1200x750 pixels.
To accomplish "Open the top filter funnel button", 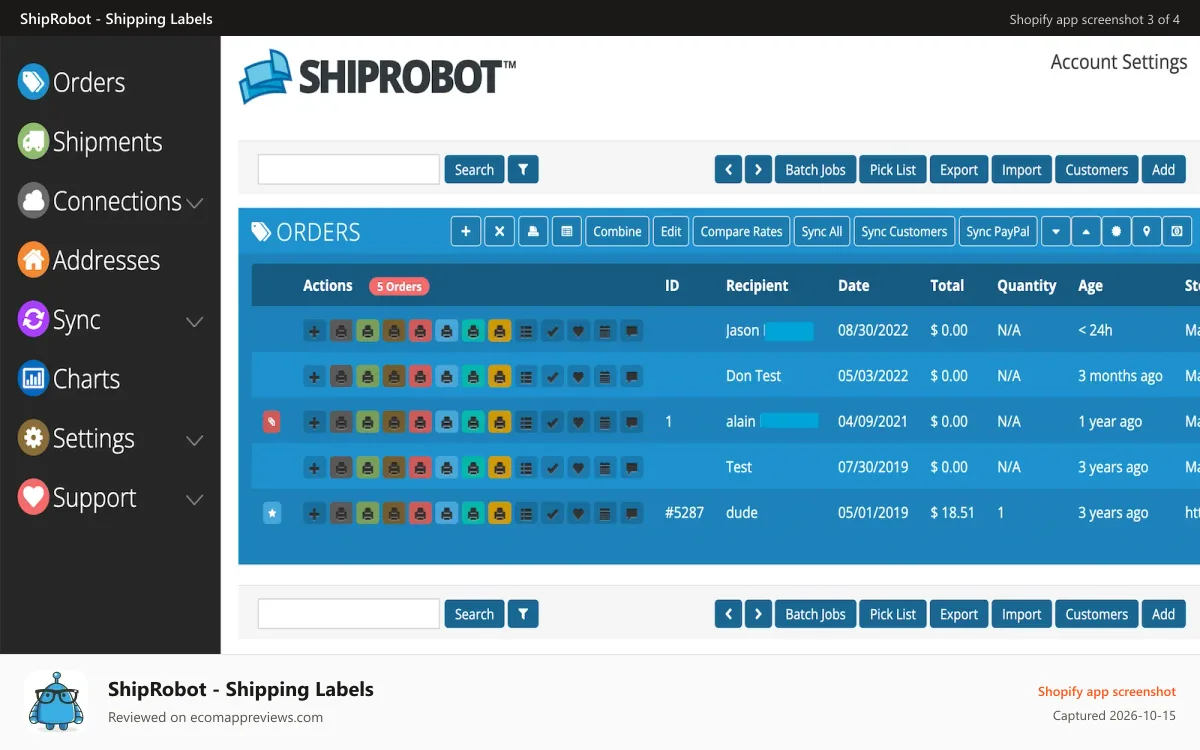I will 523,169.
